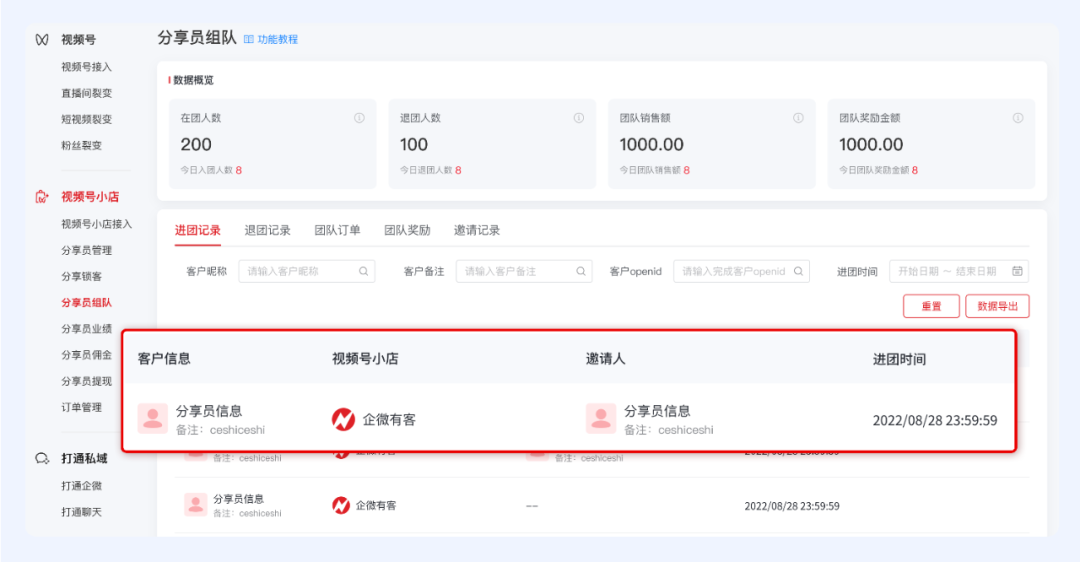Click info icon on 在团人数 card
The image size is (1080, 562).
coord(359,118)
